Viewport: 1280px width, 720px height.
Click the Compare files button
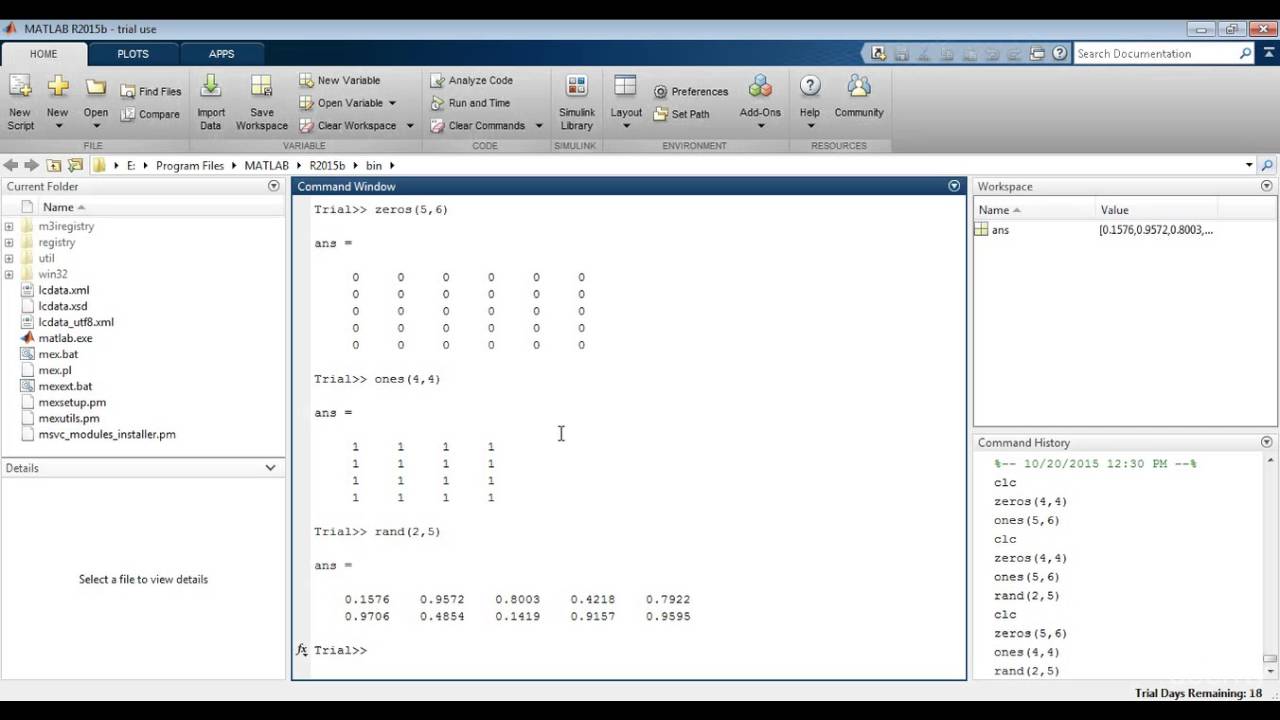(151, 114)
